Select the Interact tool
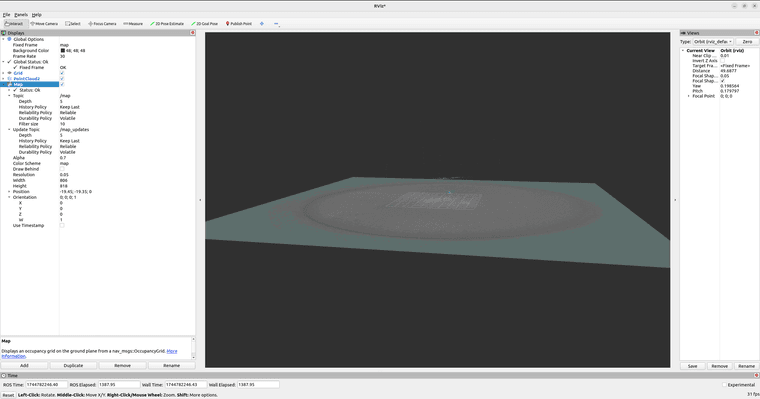This screenshot has height=399, width=760. click(x=14, y=23)
